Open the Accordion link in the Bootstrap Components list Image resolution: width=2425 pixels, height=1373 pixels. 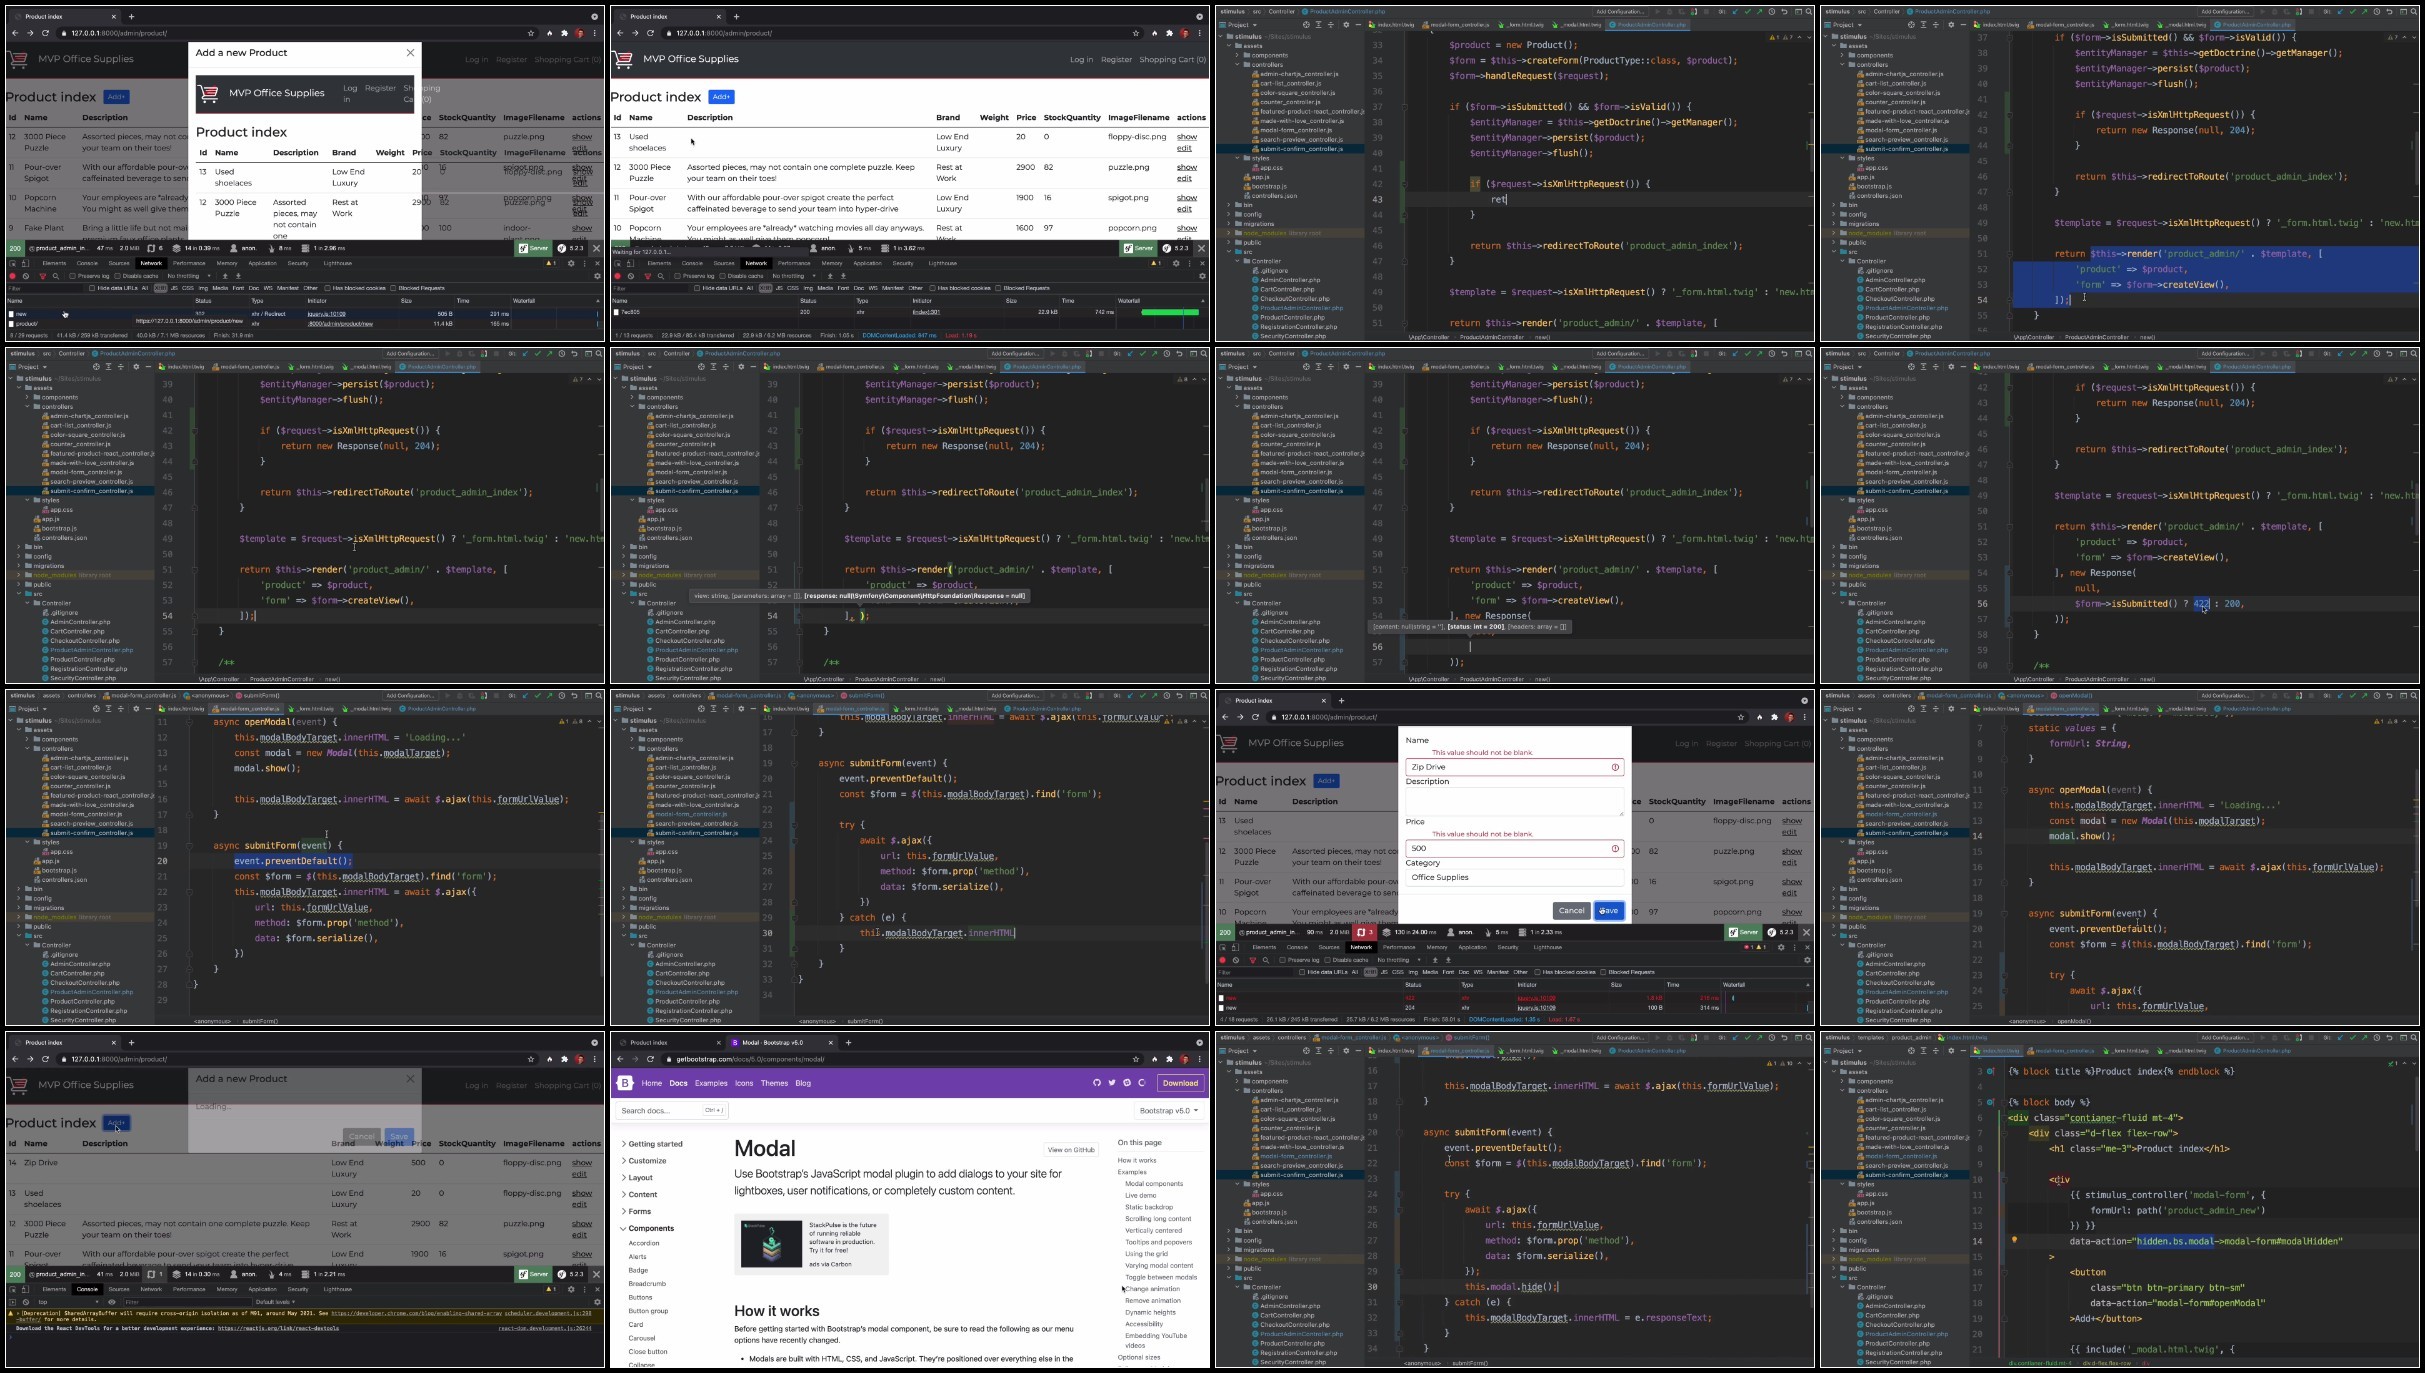tap(644, 1244)
